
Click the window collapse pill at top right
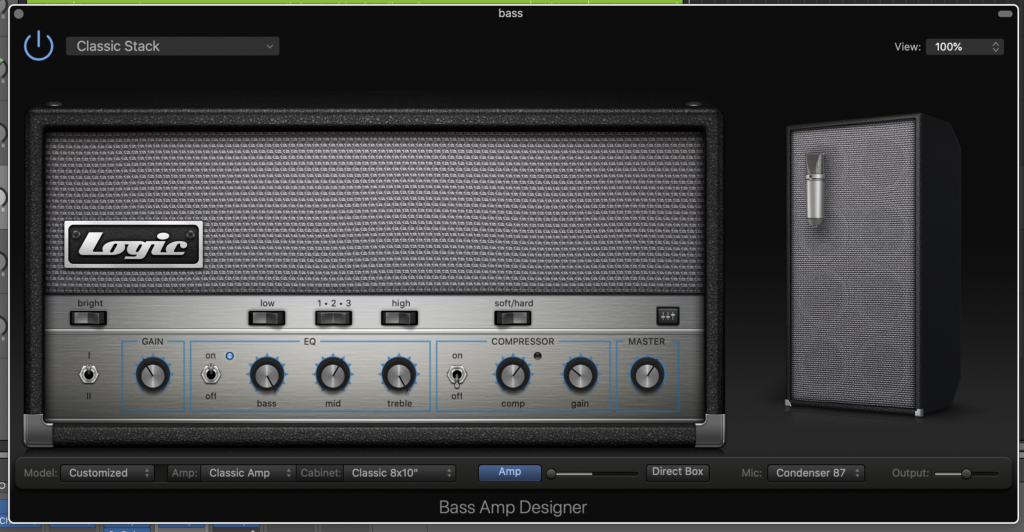pos(1005,14)
